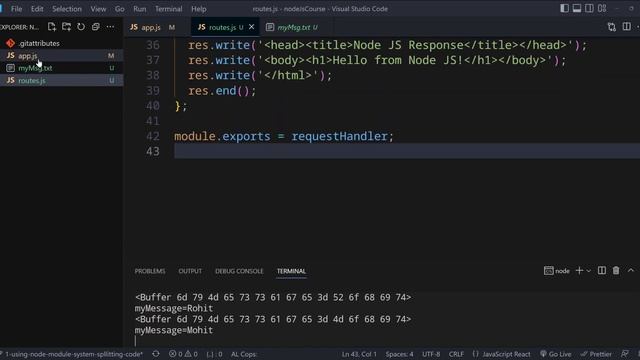This screenshot has height=360, width=640.
Task: Open the View menu
Action: (98, 9)
